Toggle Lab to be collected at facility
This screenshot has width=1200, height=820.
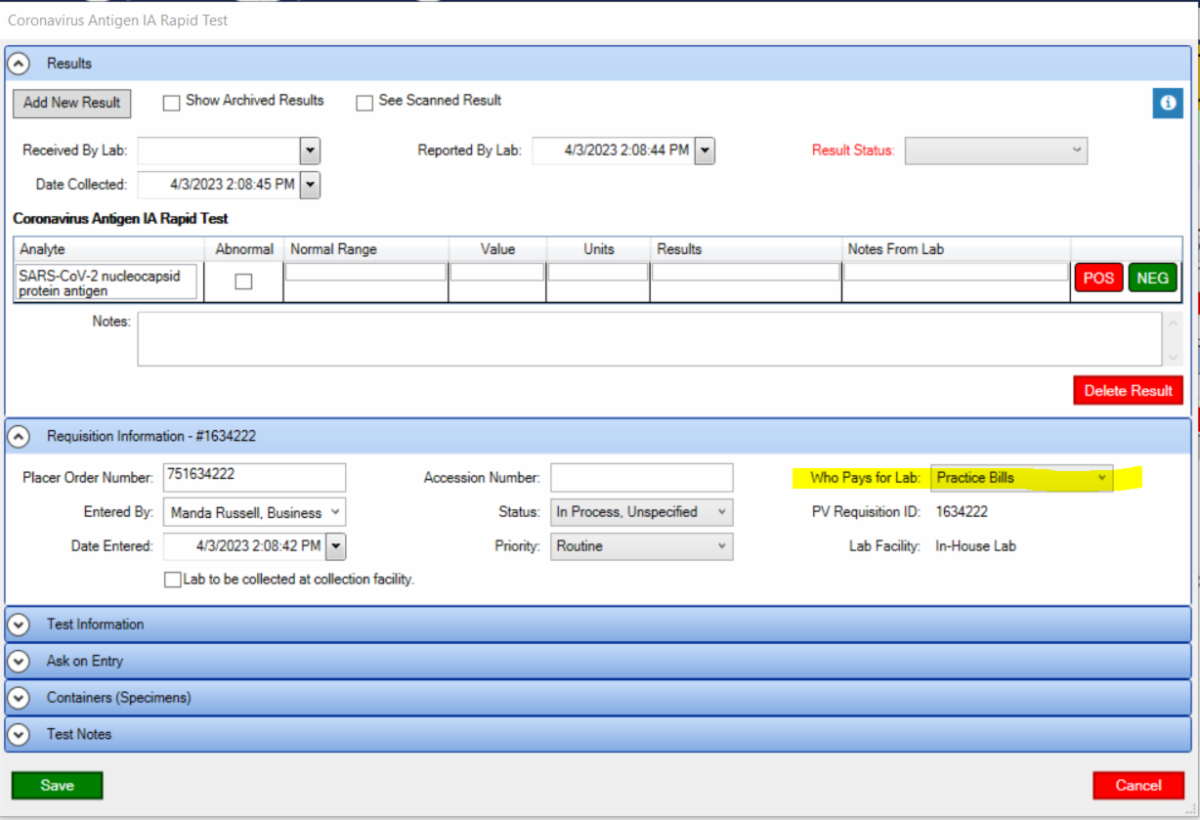pos(174,579)
